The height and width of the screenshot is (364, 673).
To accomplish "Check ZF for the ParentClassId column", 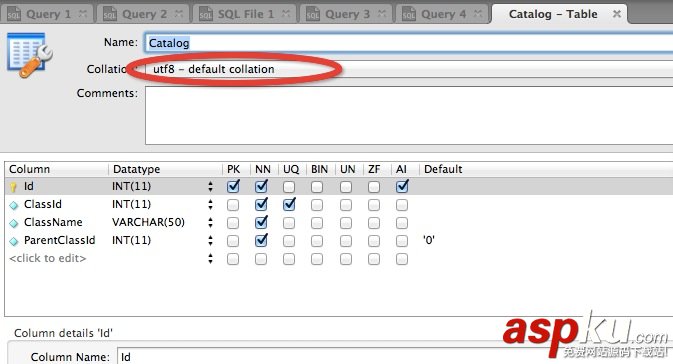I will pos(374,241).
